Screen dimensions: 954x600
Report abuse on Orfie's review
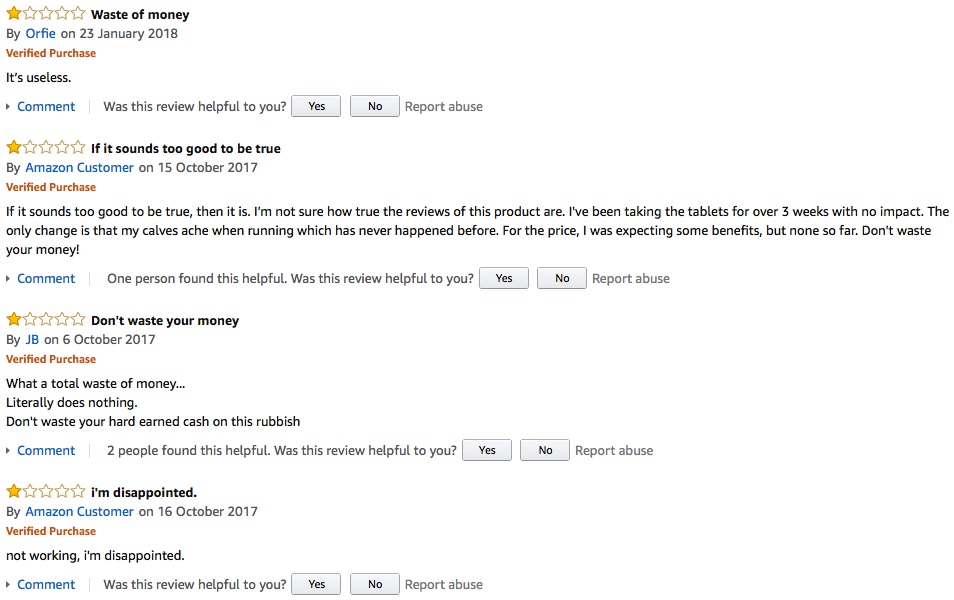click(444, 106)
